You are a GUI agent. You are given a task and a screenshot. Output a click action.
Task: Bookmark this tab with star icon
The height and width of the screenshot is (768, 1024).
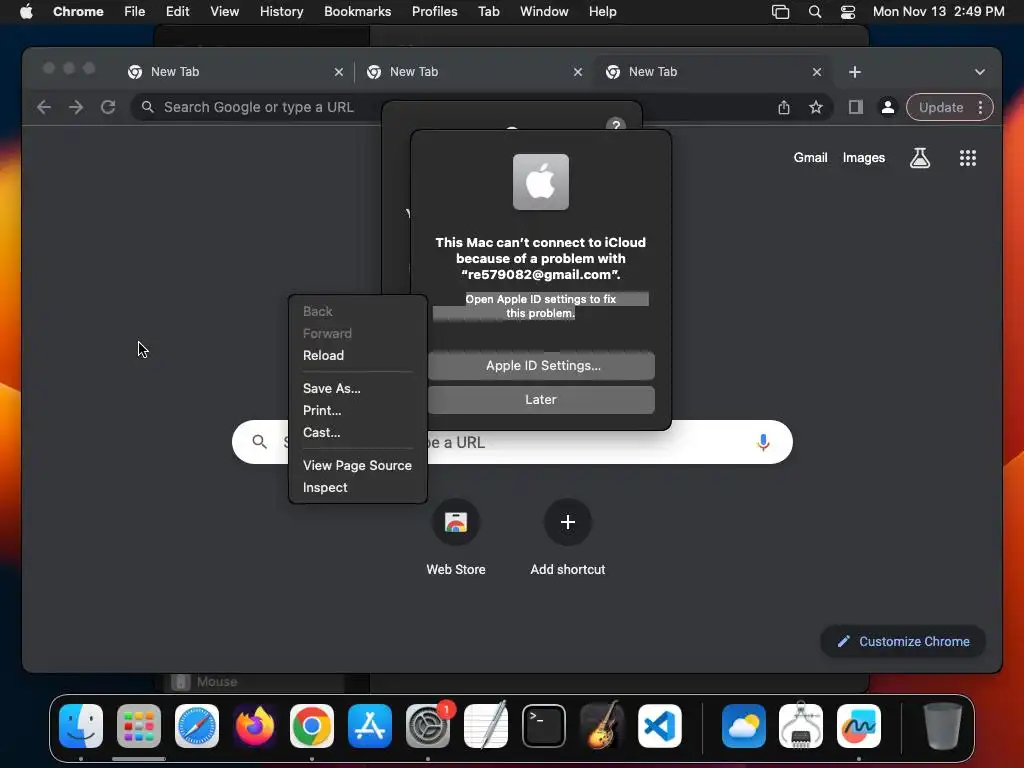click(816, 107)
